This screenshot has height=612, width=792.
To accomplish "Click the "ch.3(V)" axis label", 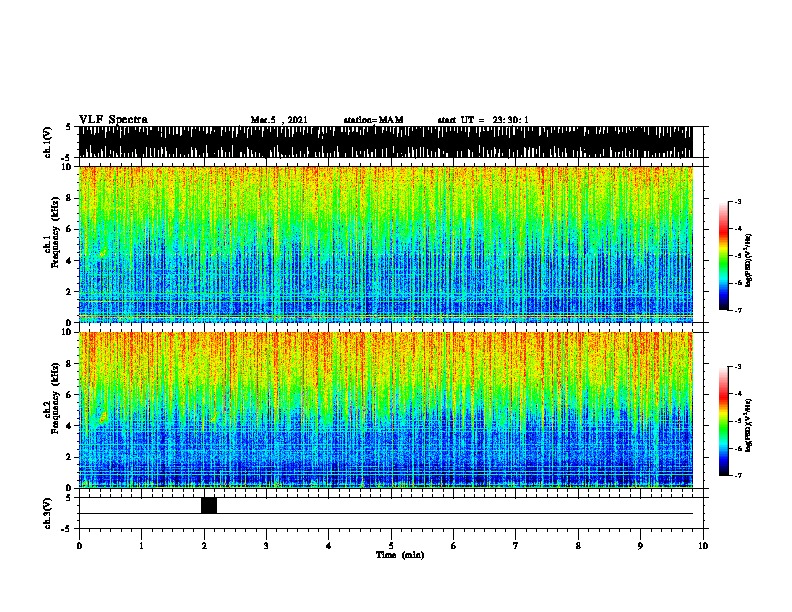I will [x=48, y=513].
